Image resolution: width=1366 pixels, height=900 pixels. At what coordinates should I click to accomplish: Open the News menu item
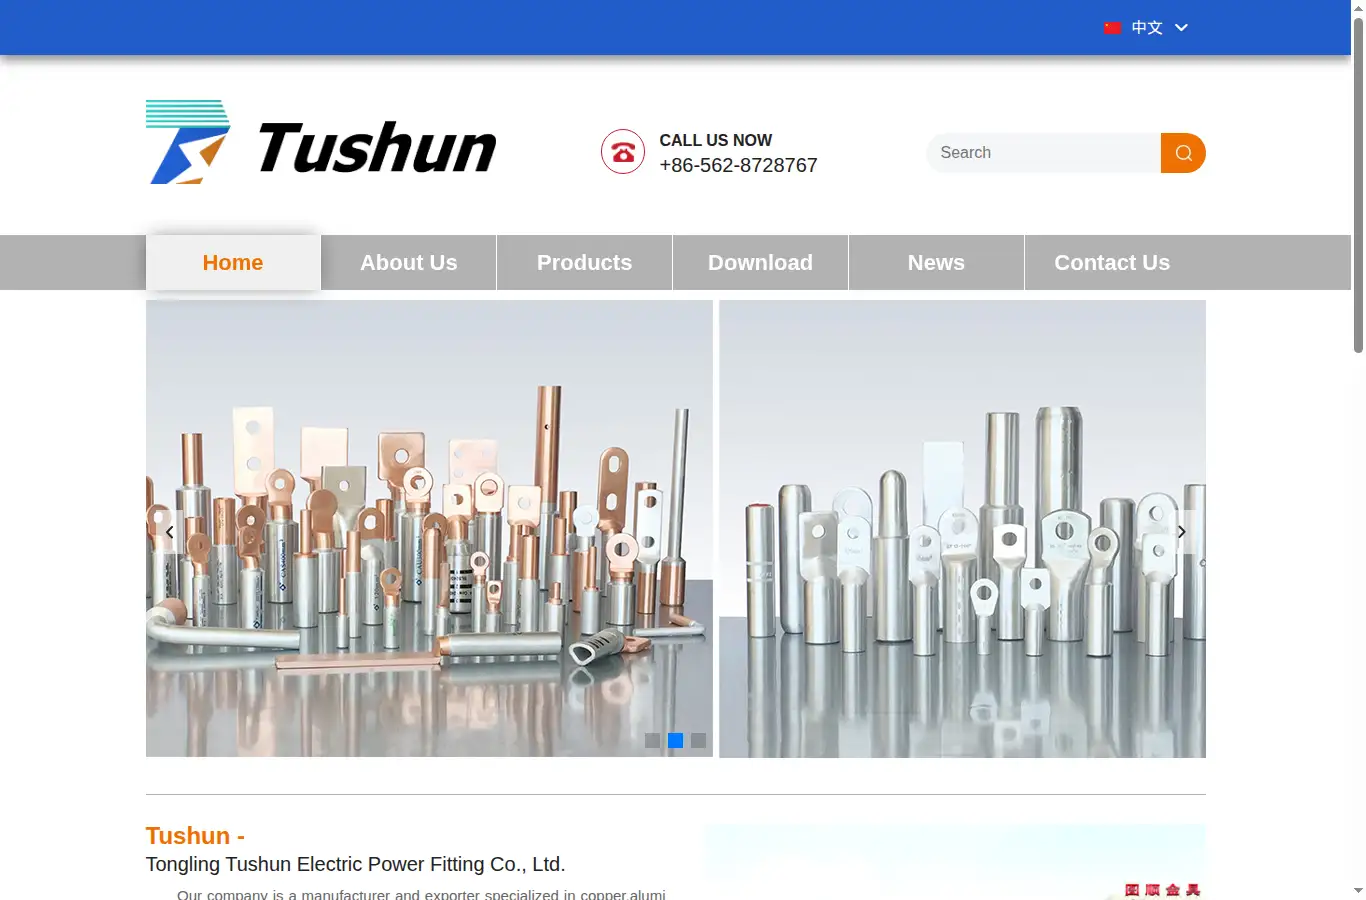[937, 263]
